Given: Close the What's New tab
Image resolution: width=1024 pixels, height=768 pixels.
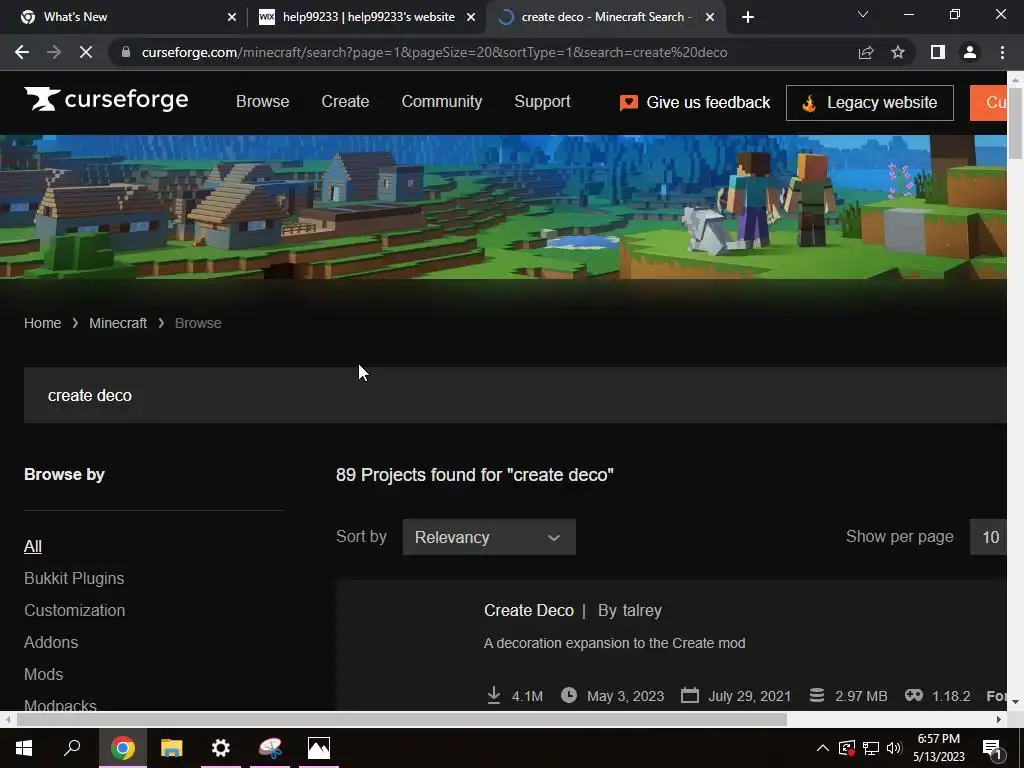Looking at the screenshot, I should (x=232, y=17).
